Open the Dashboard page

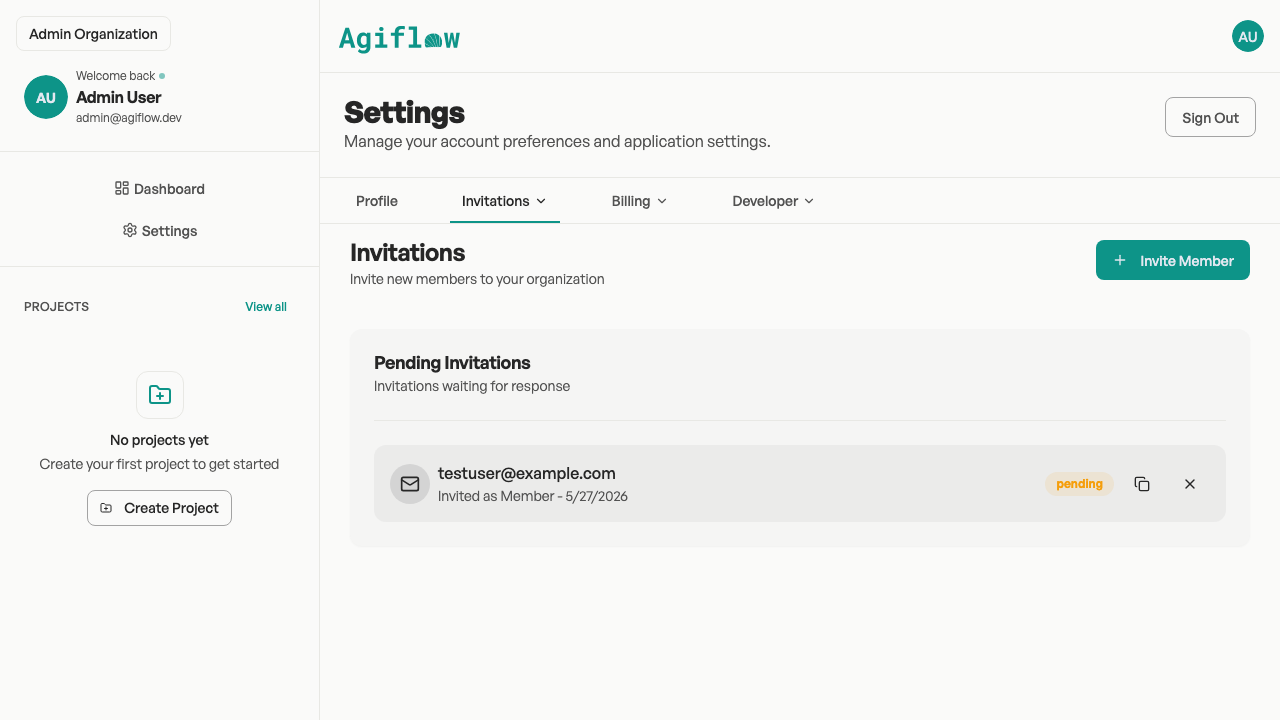point(160,189)
